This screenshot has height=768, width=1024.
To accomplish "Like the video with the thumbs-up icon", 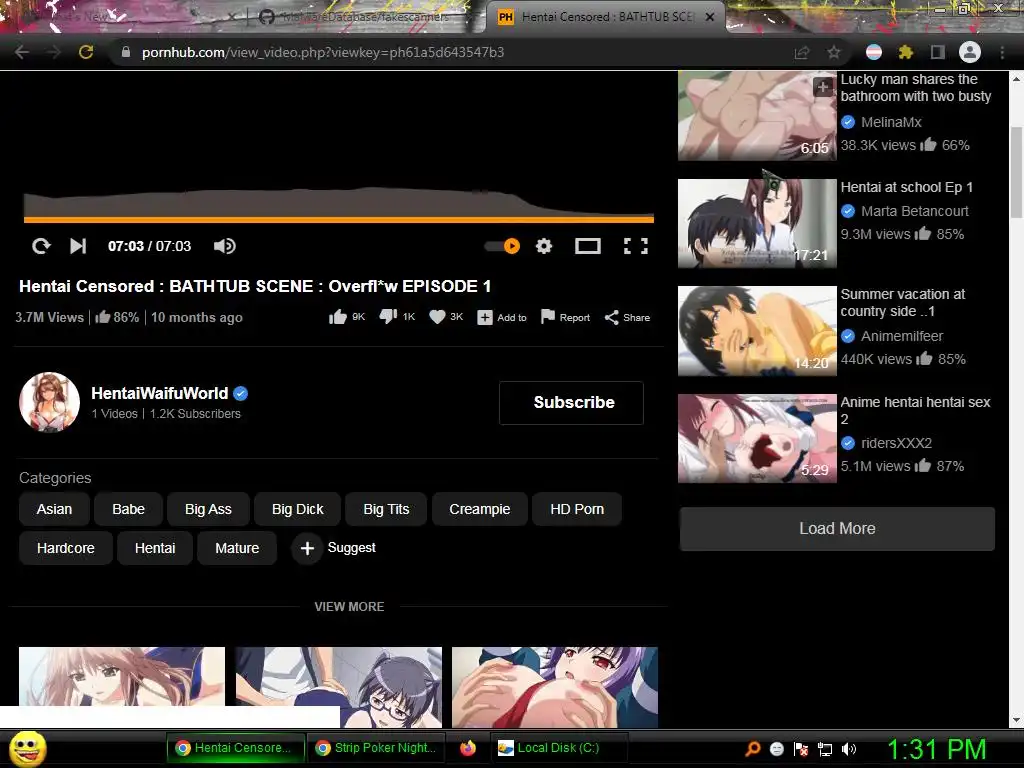I will click(338, 317).
